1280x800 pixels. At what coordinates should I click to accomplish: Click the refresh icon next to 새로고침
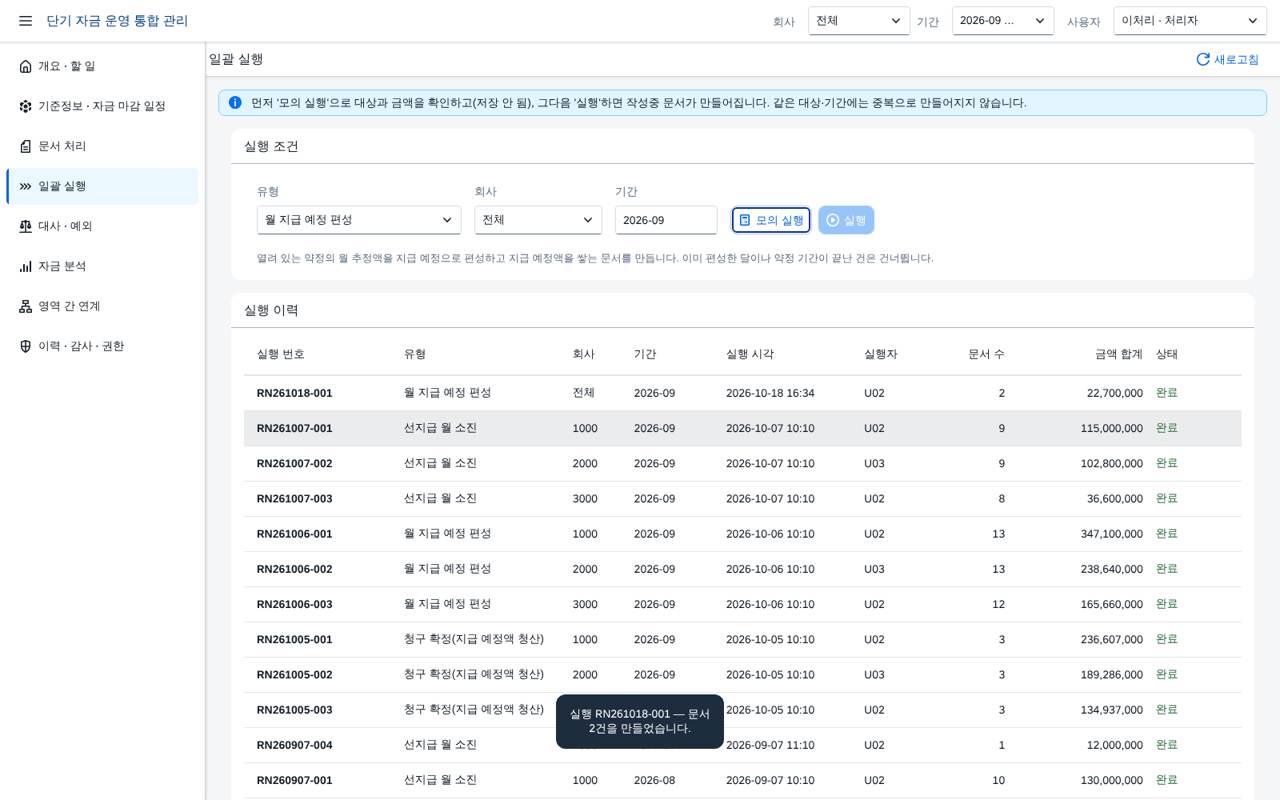coord(1203,59)
